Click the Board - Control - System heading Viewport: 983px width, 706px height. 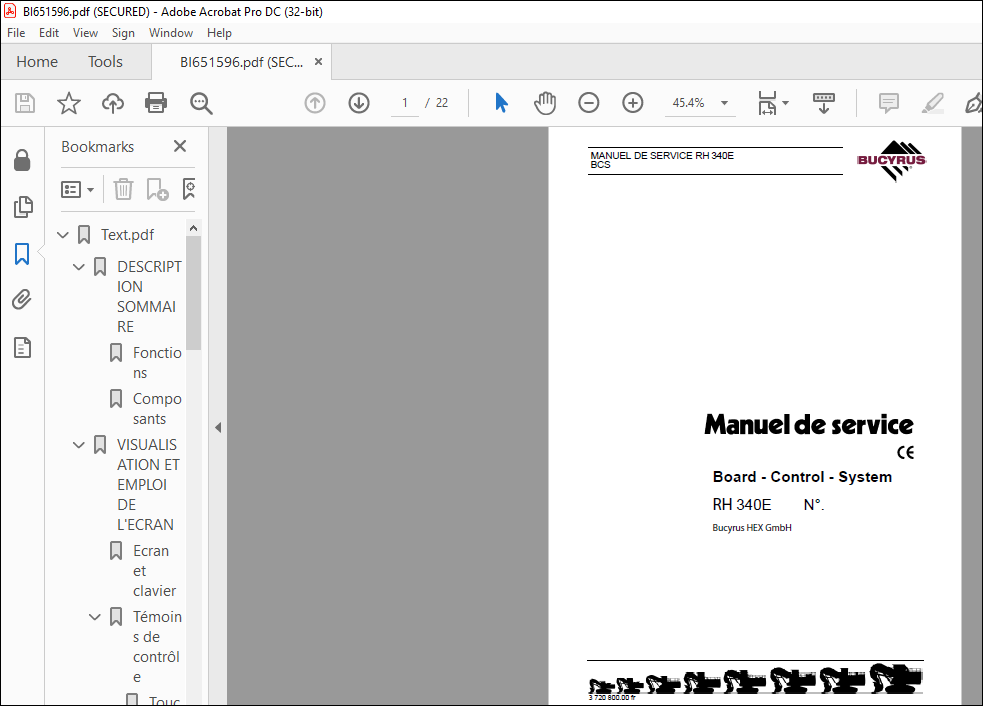(x=802, y=477)
